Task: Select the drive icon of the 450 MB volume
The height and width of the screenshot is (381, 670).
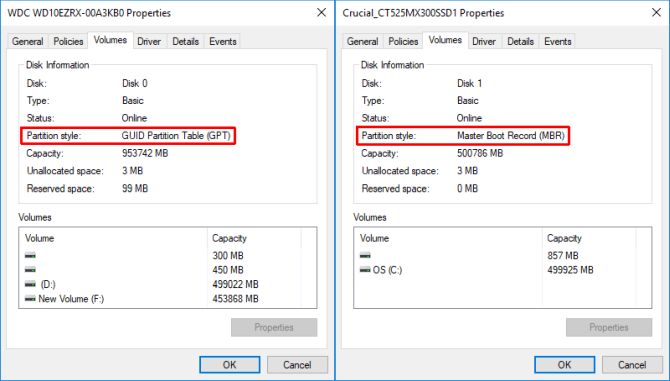Action: (x=30, y=270)
